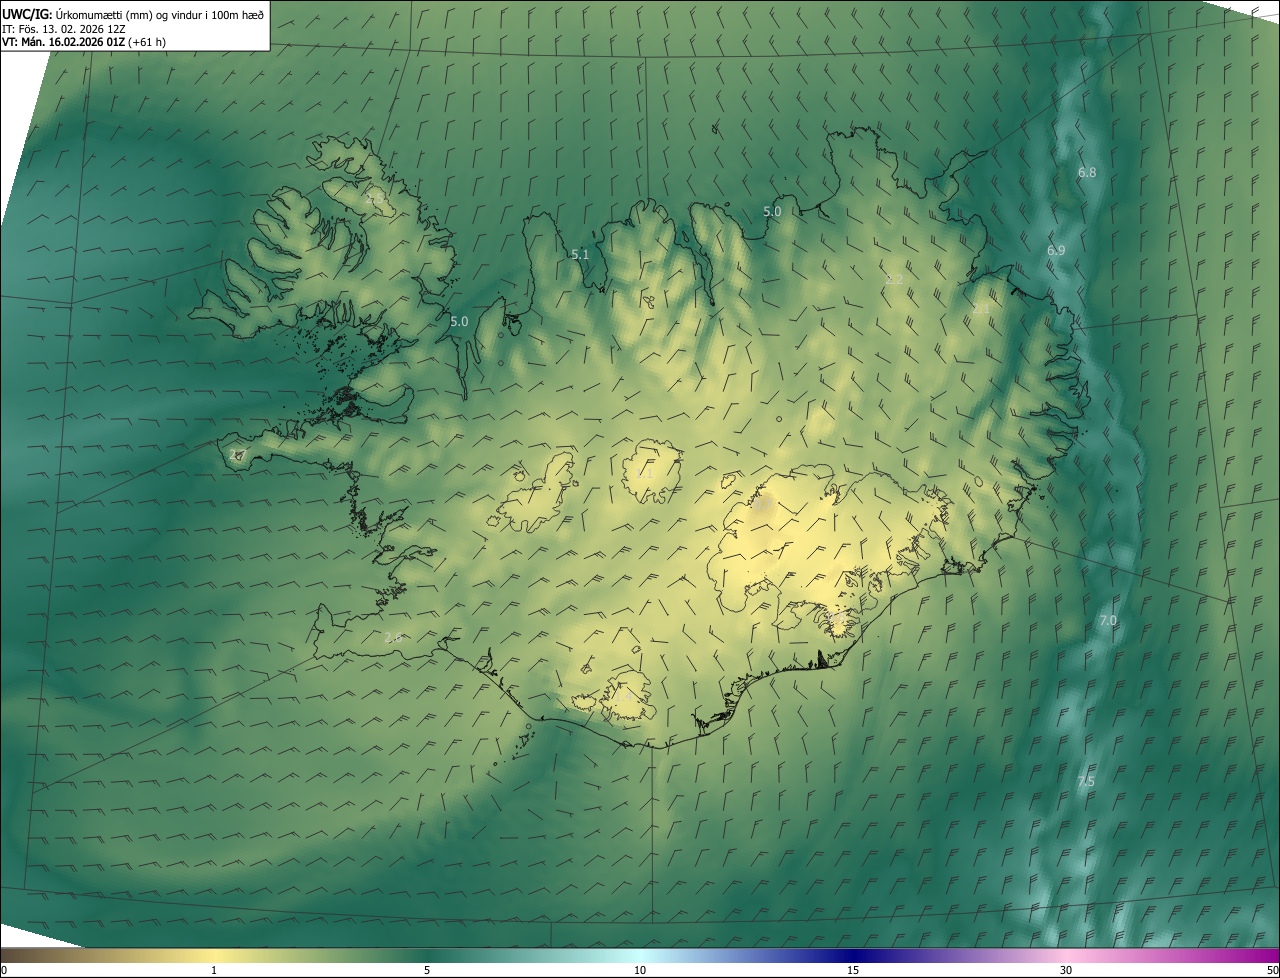Click the 7.0 precipitation value label
Screen dimensions: 1280x978
[x=1108, y=620]
